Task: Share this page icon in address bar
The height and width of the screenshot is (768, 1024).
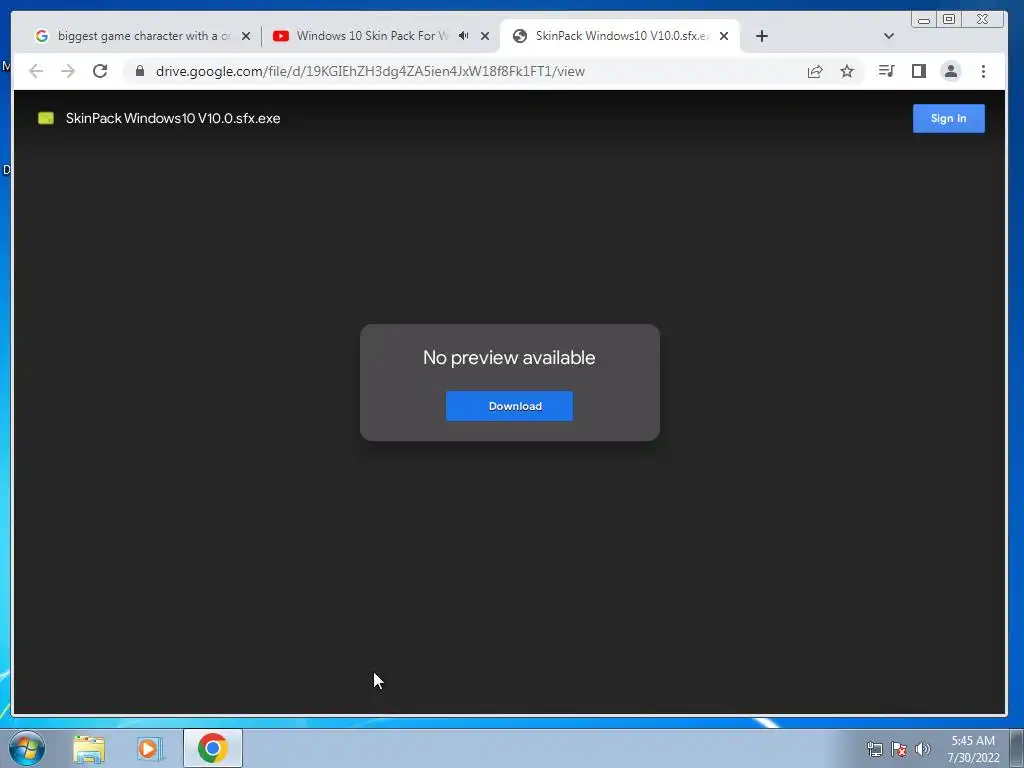Action: 815,71
